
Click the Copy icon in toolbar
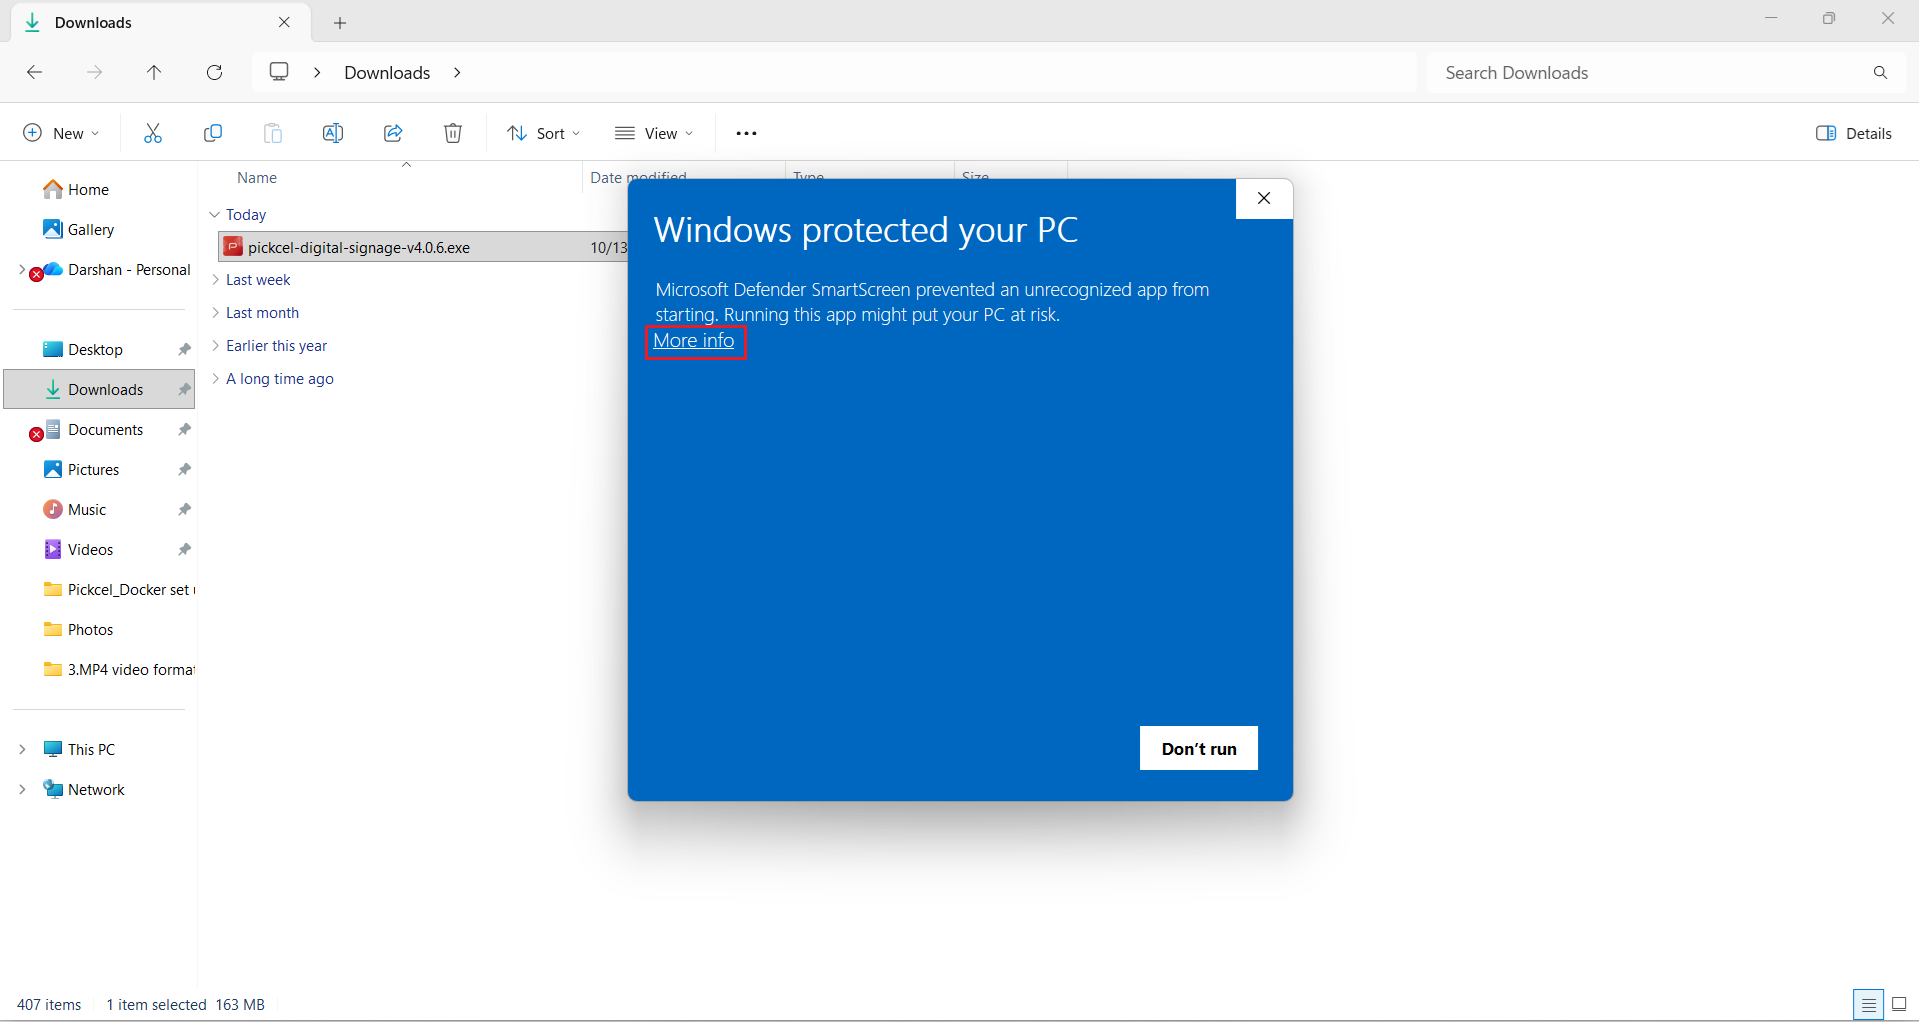213,133
